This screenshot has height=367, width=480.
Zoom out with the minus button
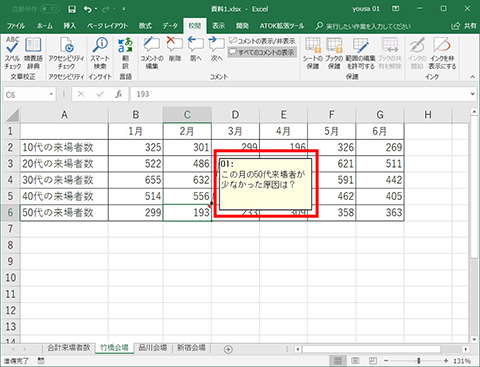tap(386, 361)
